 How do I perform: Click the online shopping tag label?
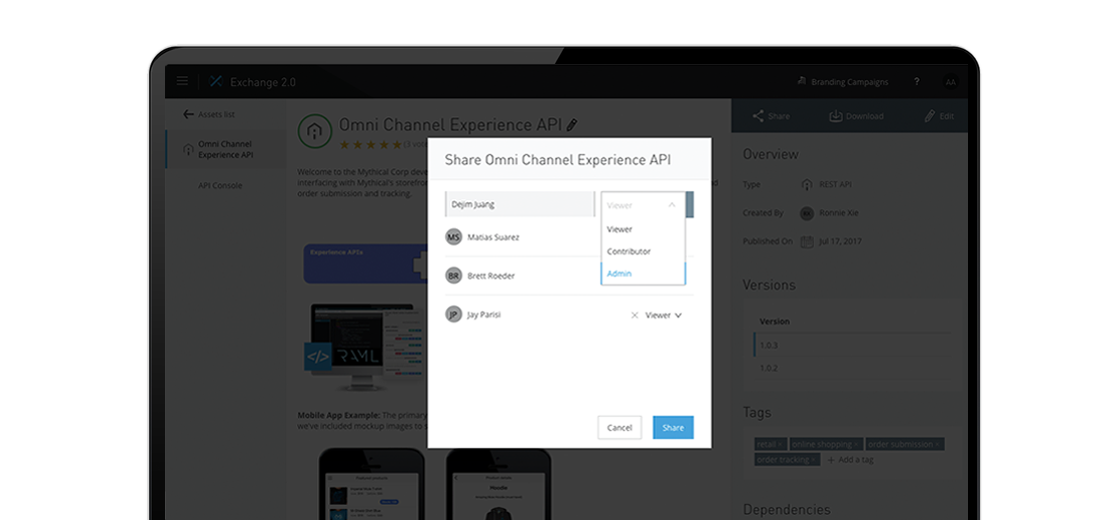(x=821, y=444)
